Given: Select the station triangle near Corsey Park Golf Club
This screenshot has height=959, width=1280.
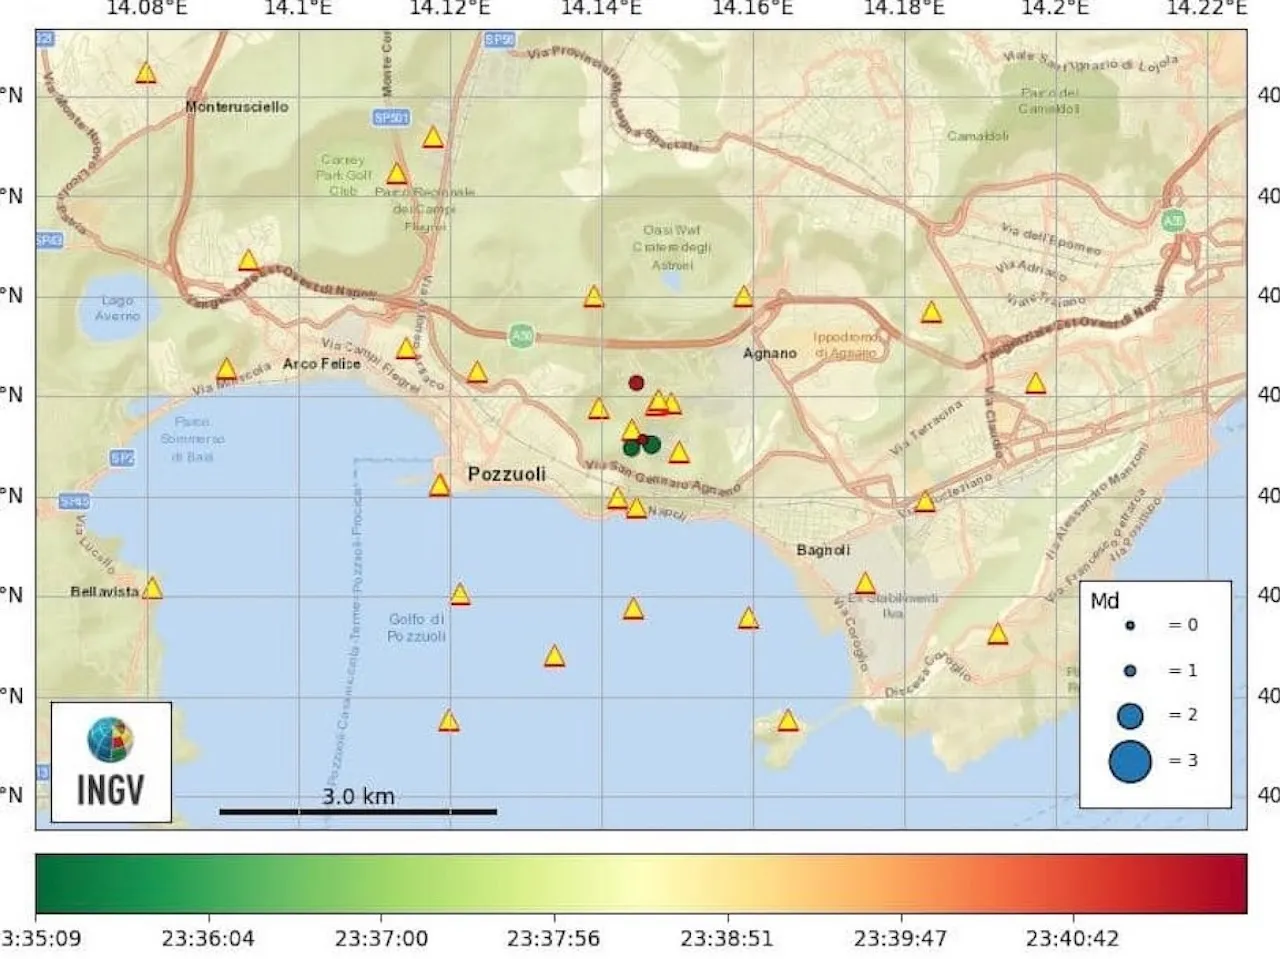Looking at the screenshot, I should pyautogui.click(x=397, y=174).
